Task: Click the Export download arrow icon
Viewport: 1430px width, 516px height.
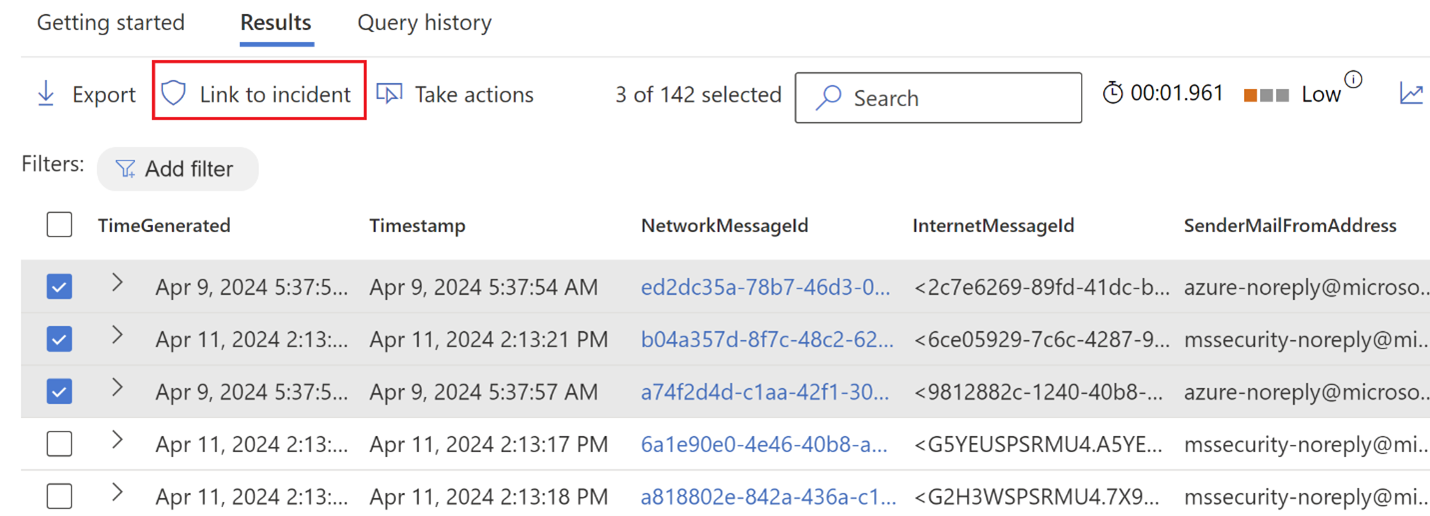Action: tap(46, 94)
